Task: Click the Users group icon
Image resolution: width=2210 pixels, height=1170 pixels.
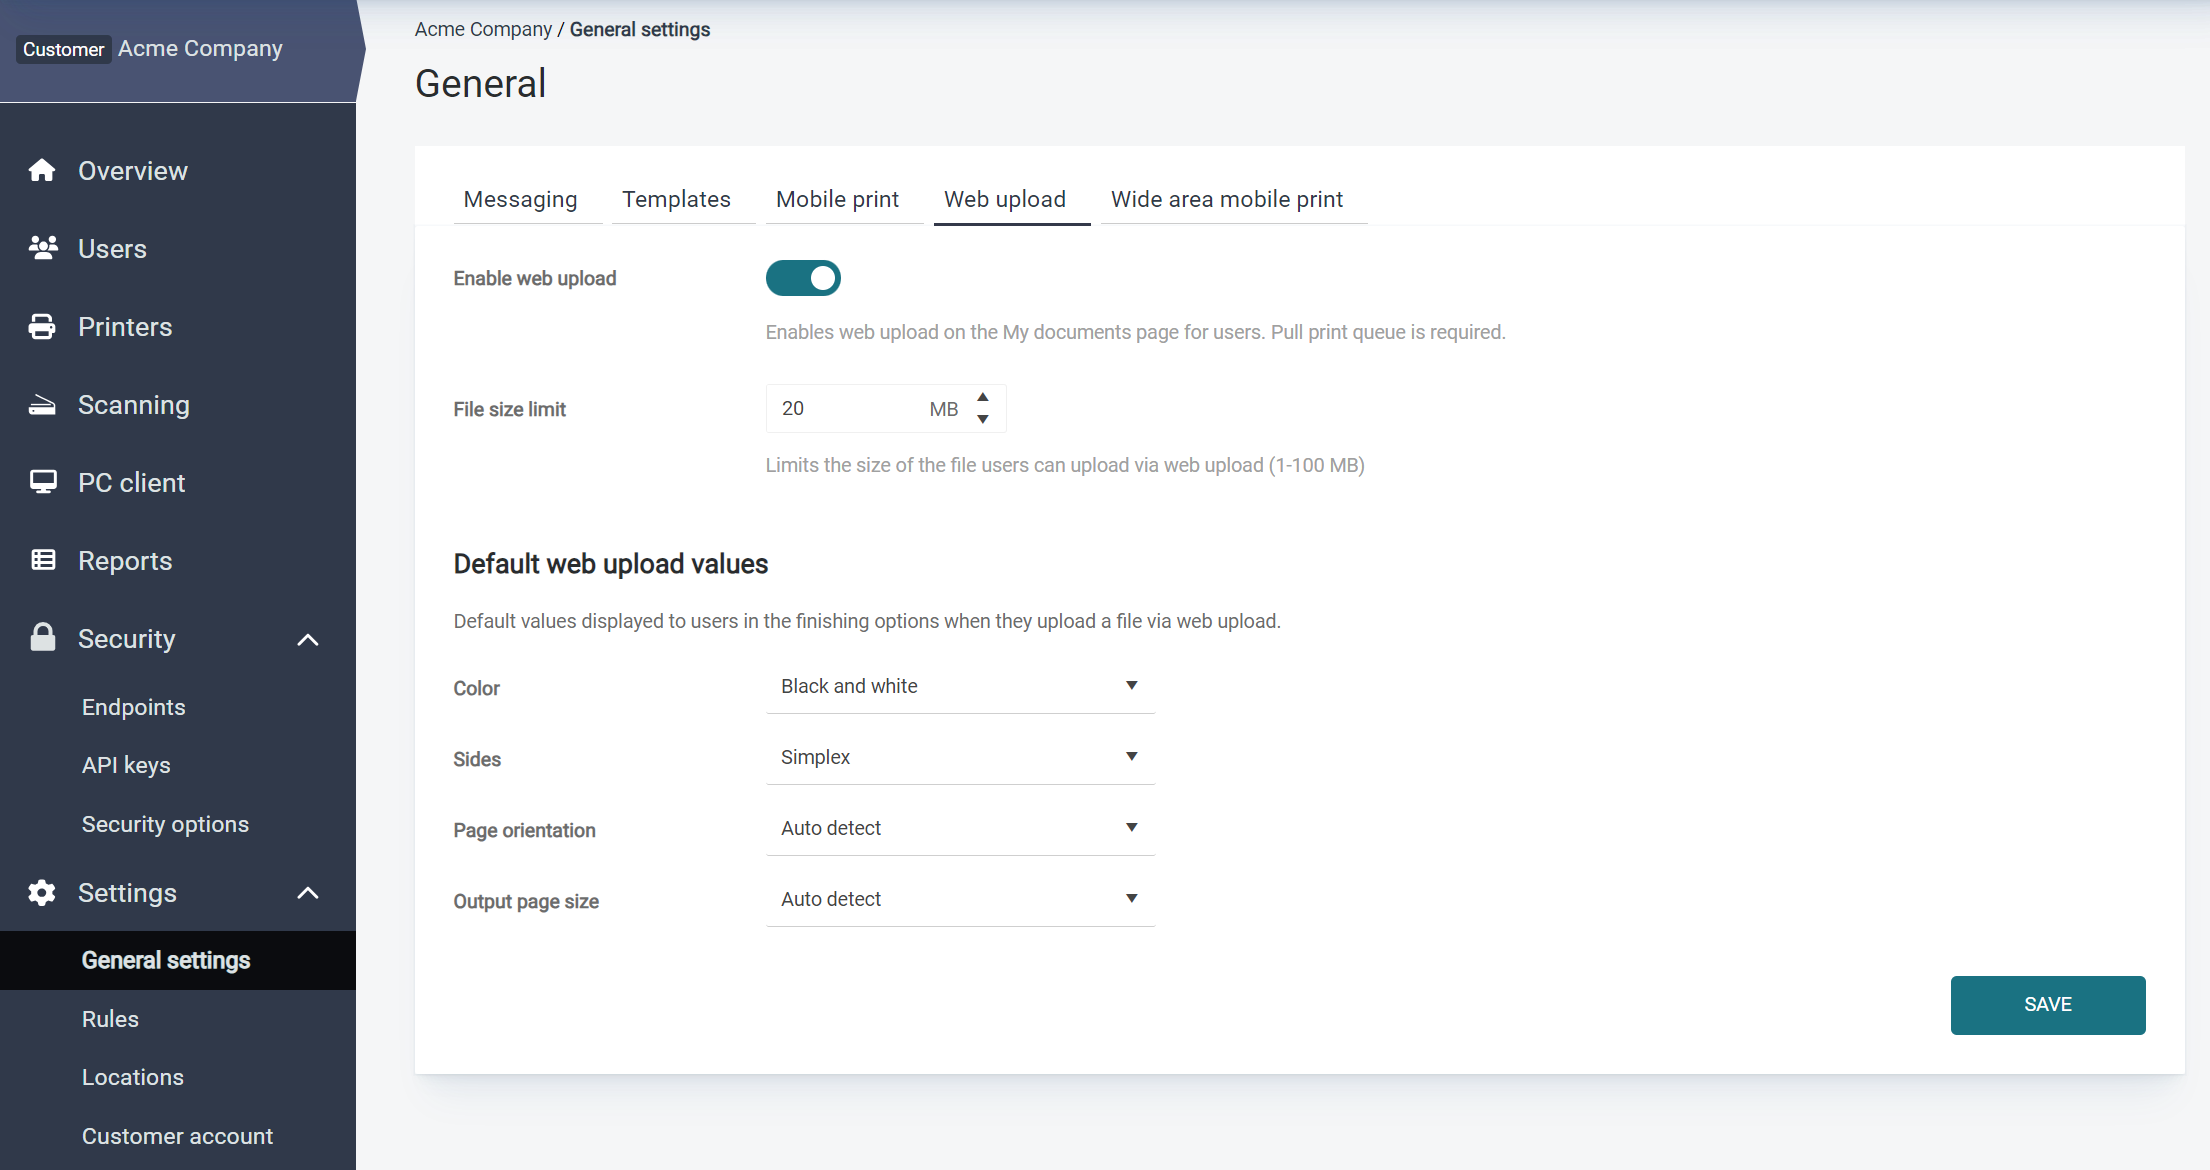Action: pyautogui.click(x=42, y=248)
